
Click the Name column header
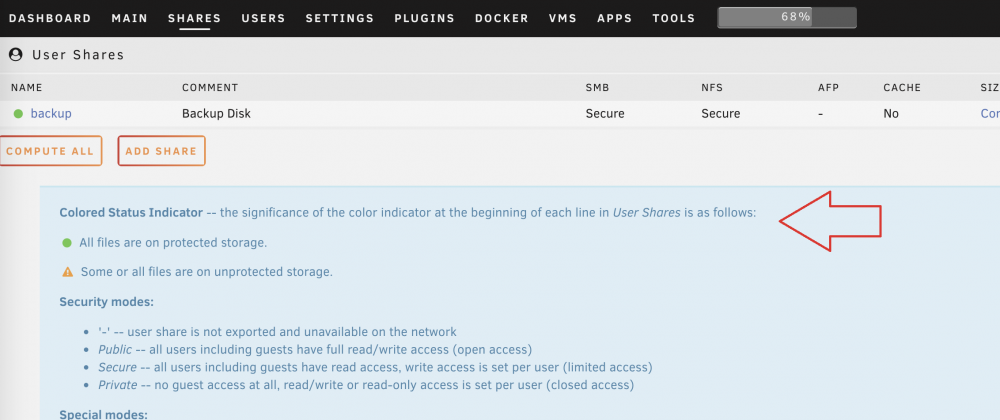(27, 88)
